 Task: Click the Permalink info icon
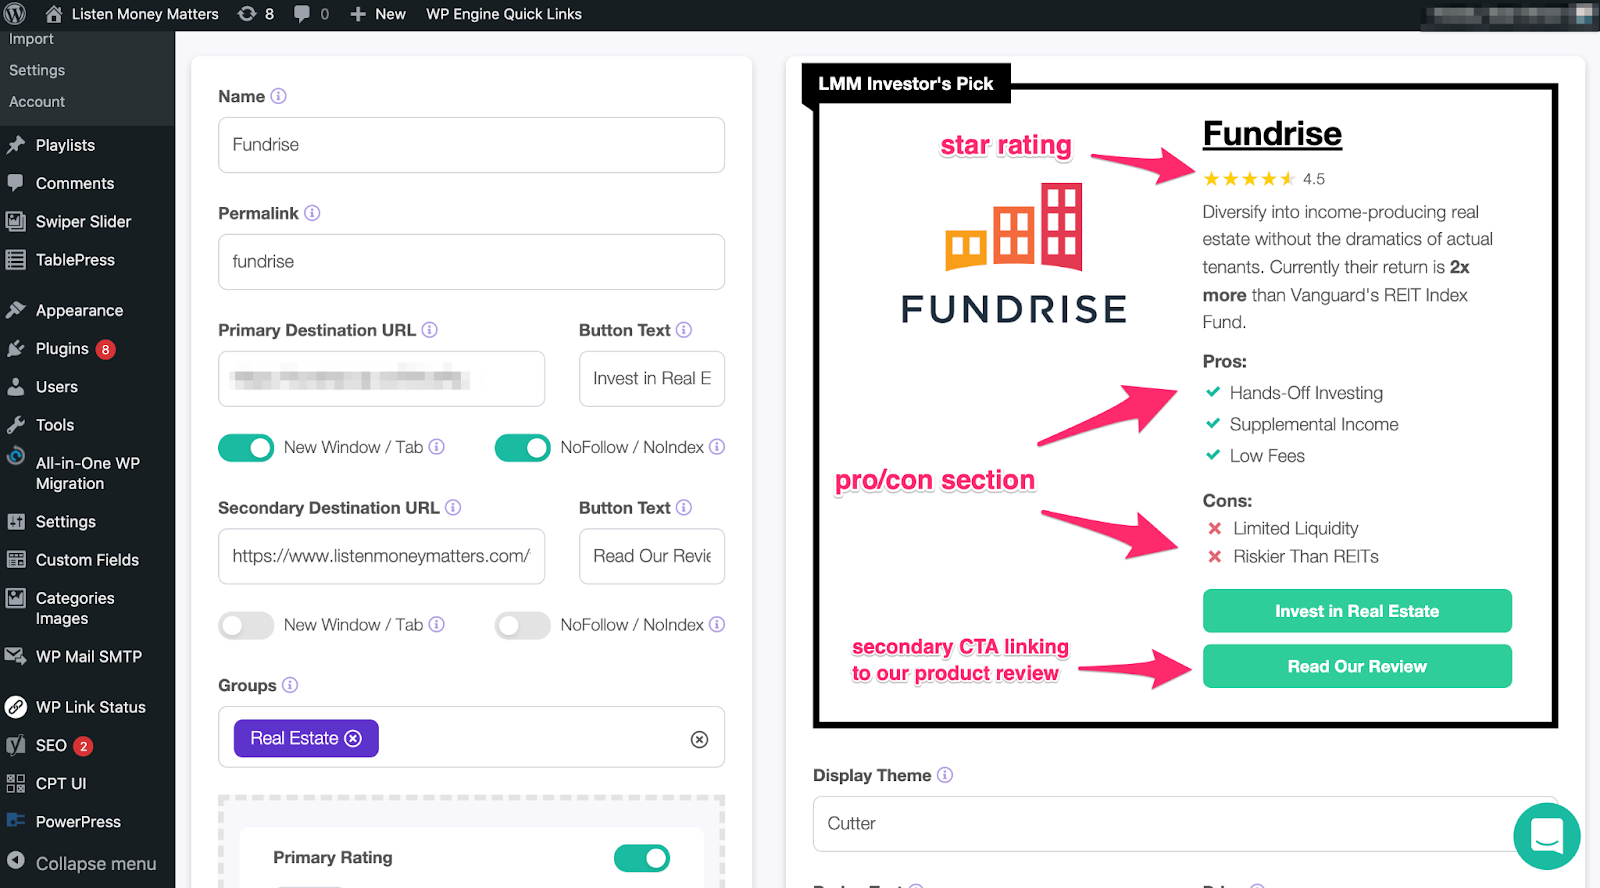click(312, 213)
